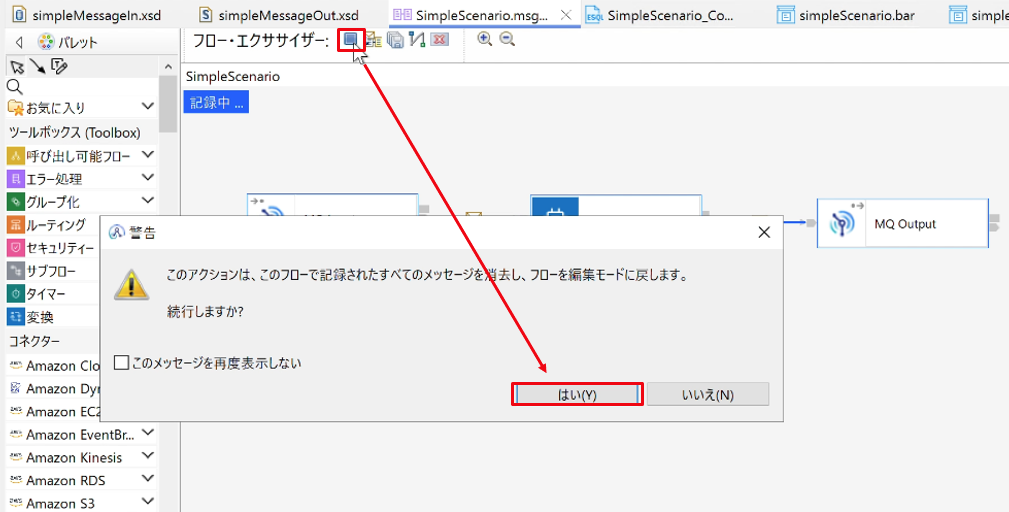Click the colorful palette icon
The height and width of the screenshot is (512, 1009).
(46, 42)
